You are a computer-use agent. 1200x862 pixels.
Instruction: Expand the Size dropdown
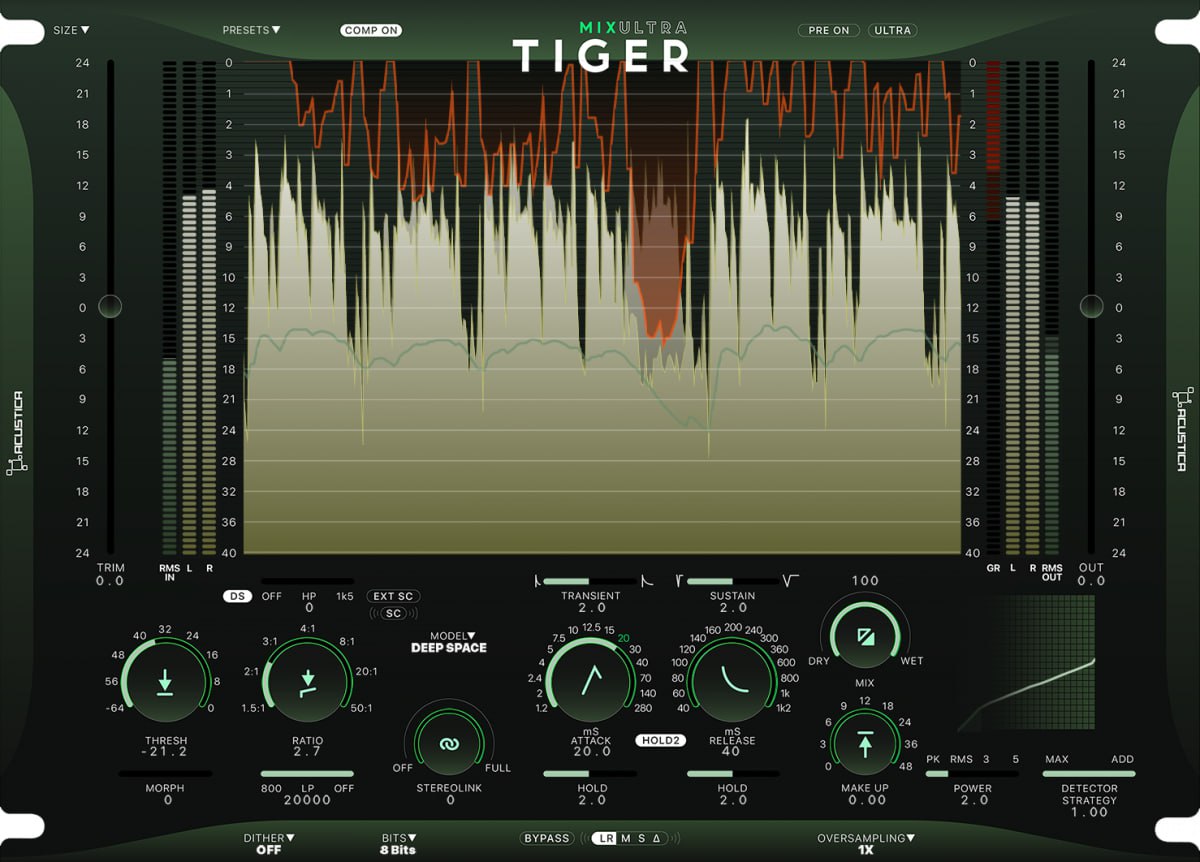(x=71, y=30)
